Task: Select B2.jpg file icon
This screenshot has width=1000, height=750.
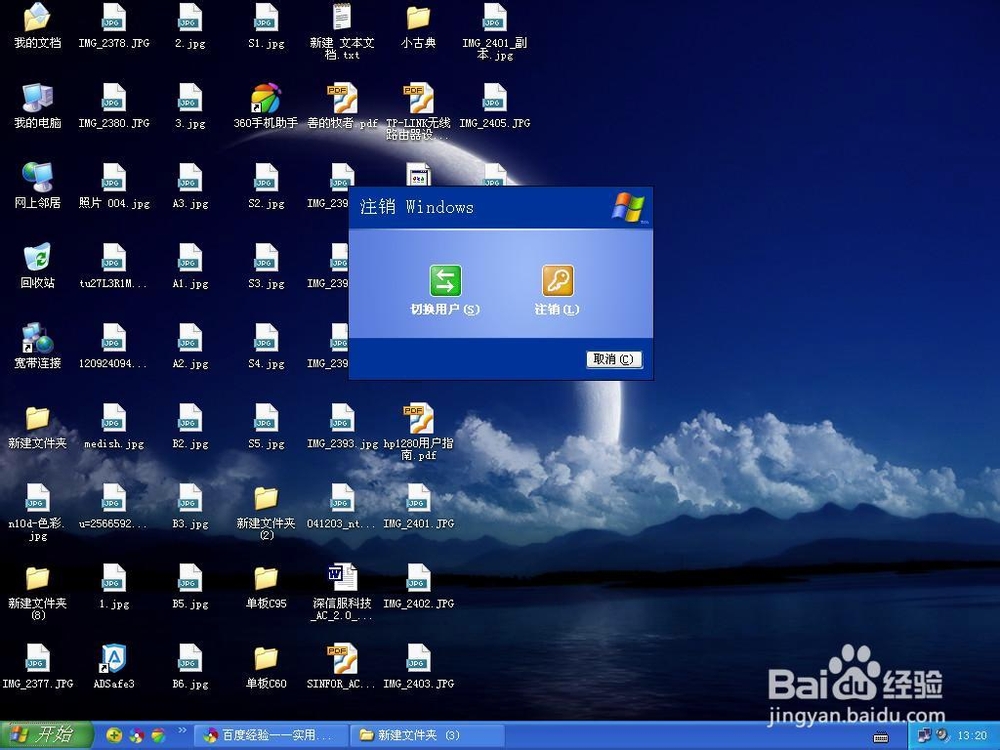Action: pyautogui.click(x=190, y=418)
